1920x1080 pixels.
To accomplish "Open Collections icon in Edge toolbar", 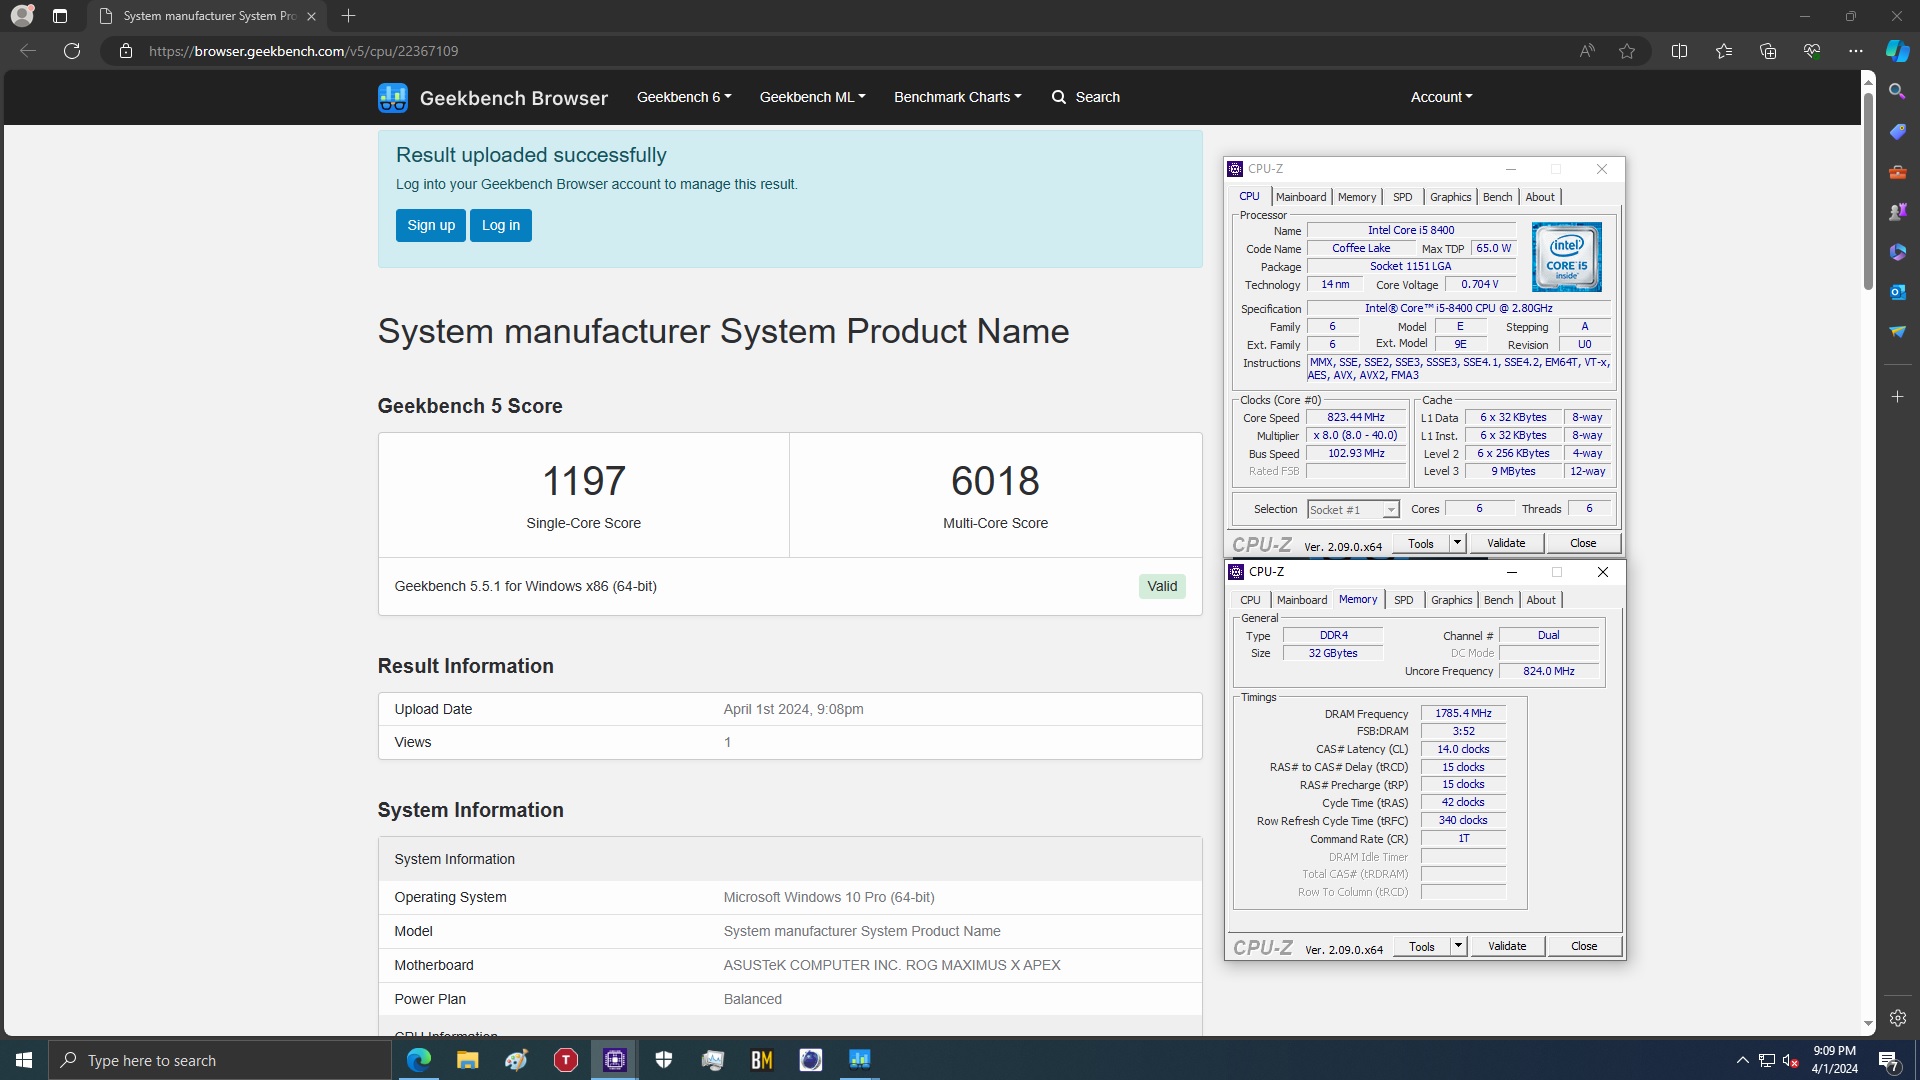I will tap(1768, 51).
